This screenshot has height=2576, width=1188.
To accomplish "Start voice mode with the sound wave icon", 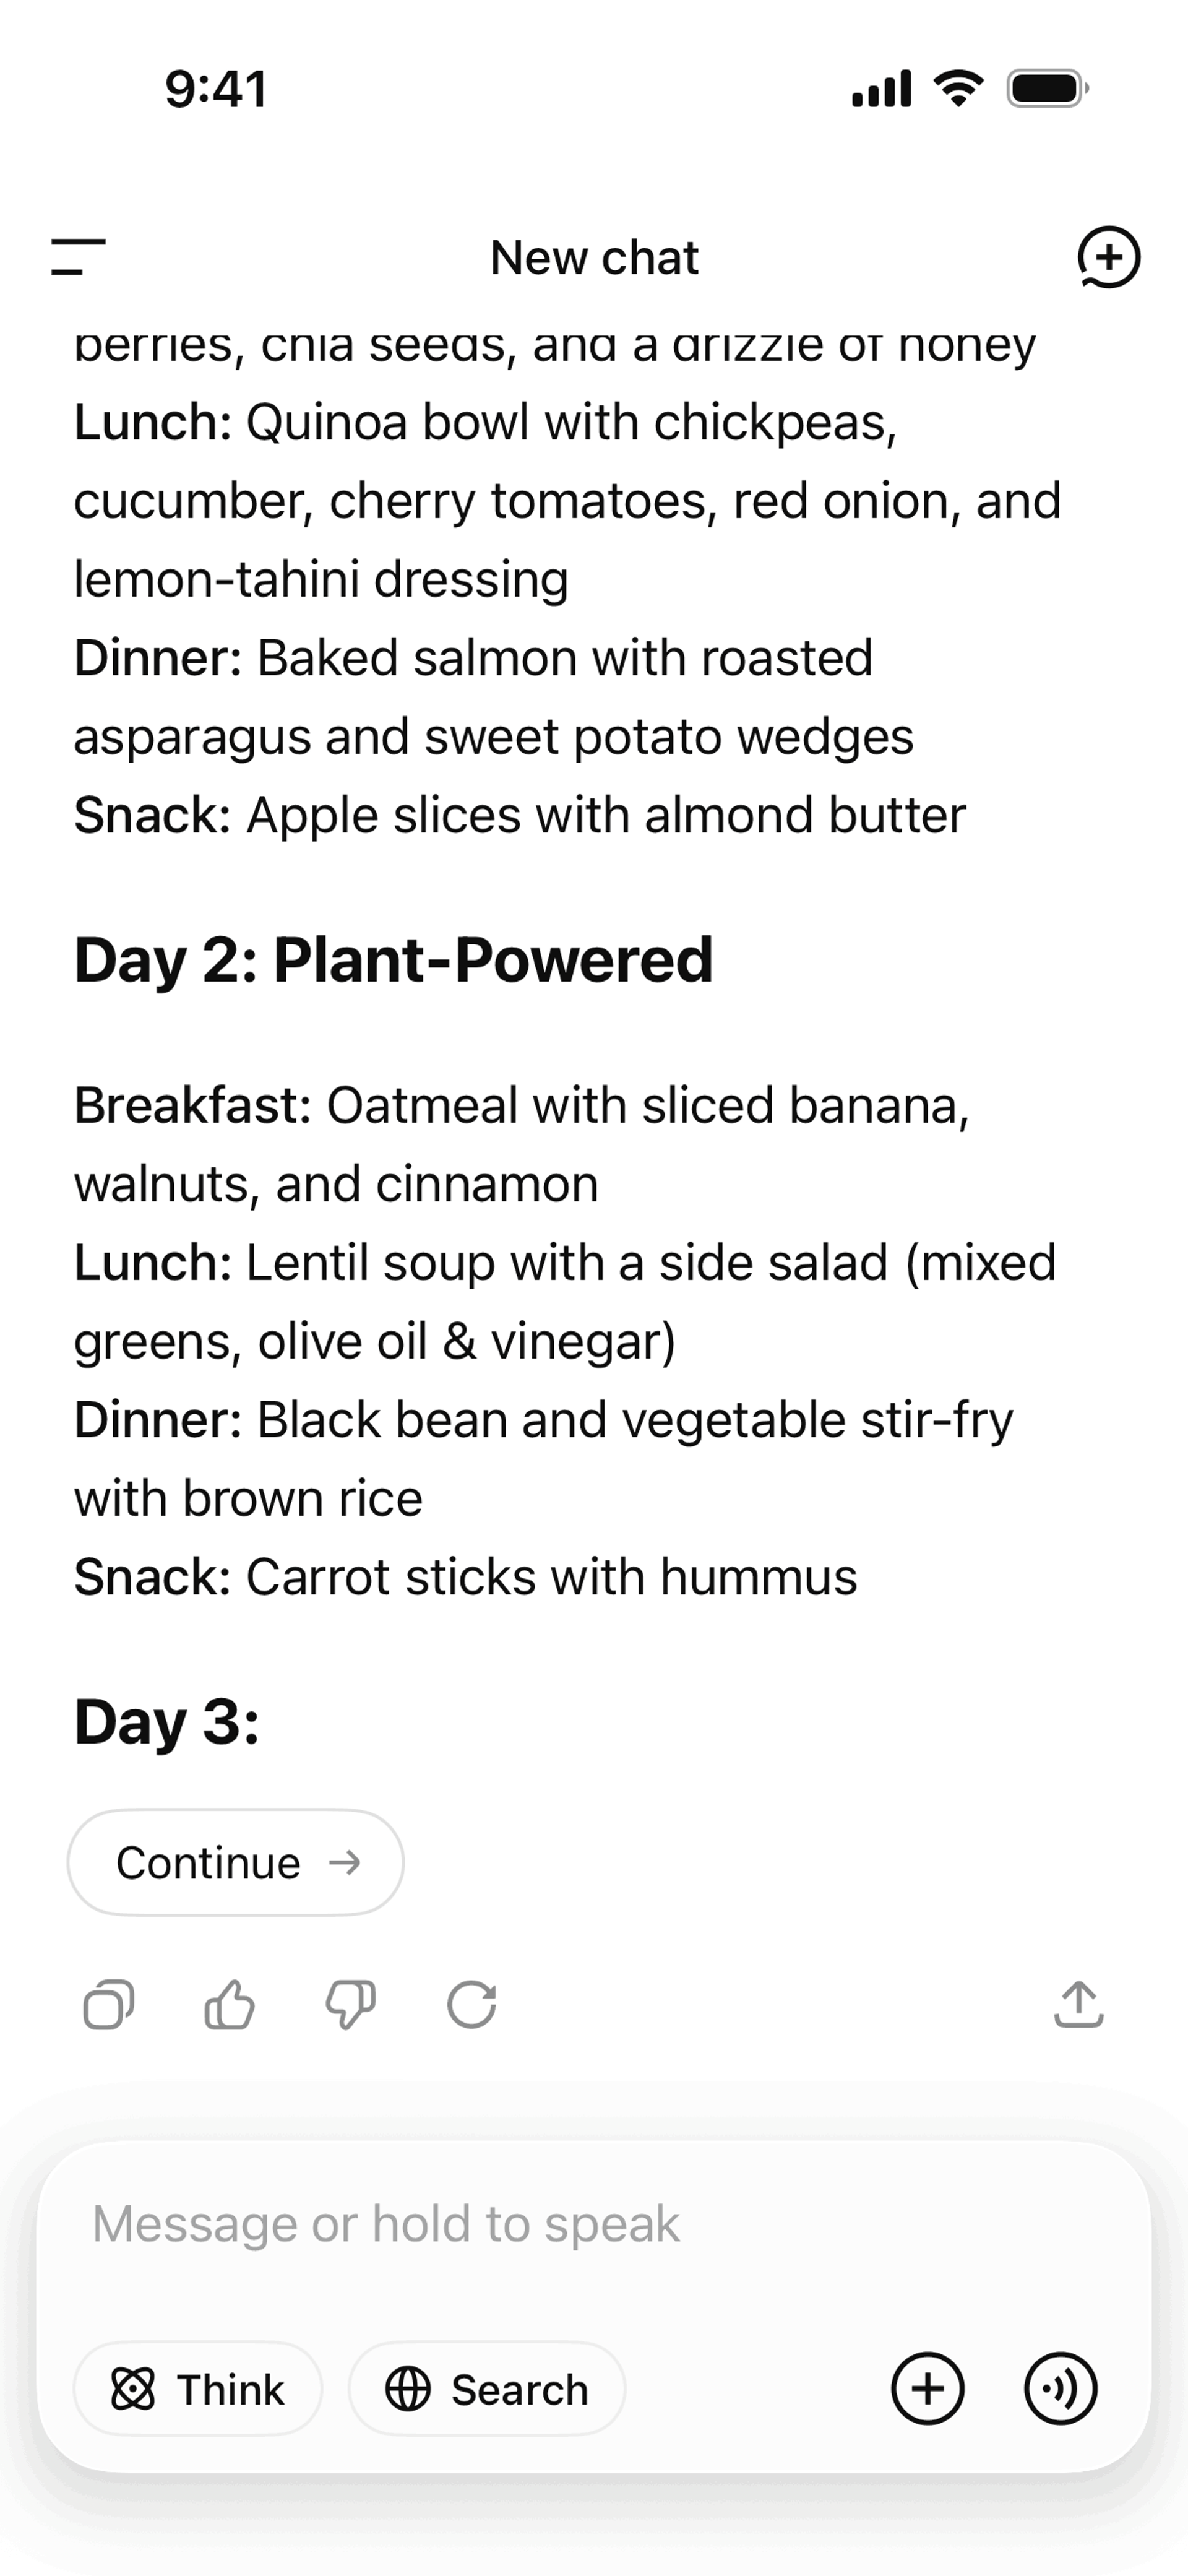I will [1061, 2388].
